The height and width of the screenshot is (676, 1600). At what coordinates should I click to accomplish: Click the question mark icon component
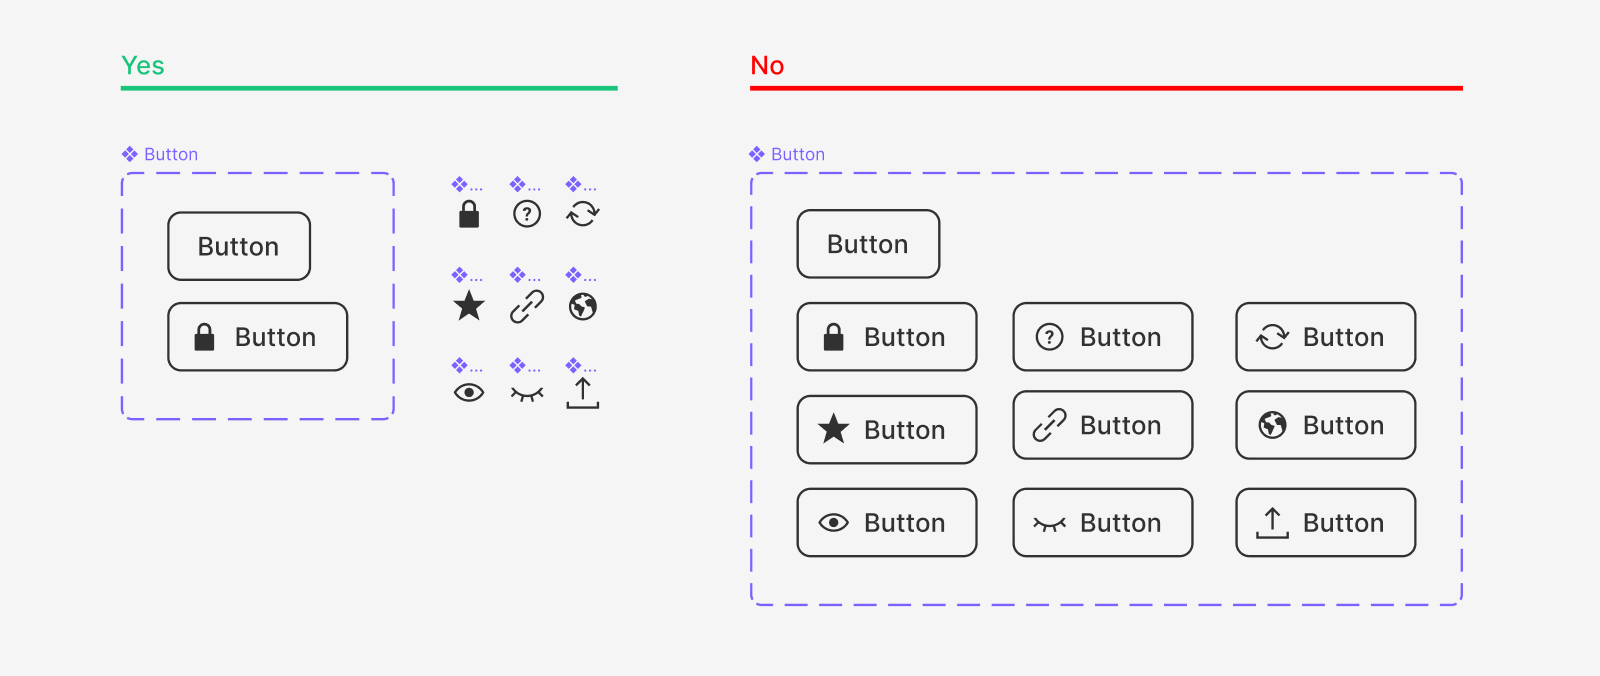[525, 213]
